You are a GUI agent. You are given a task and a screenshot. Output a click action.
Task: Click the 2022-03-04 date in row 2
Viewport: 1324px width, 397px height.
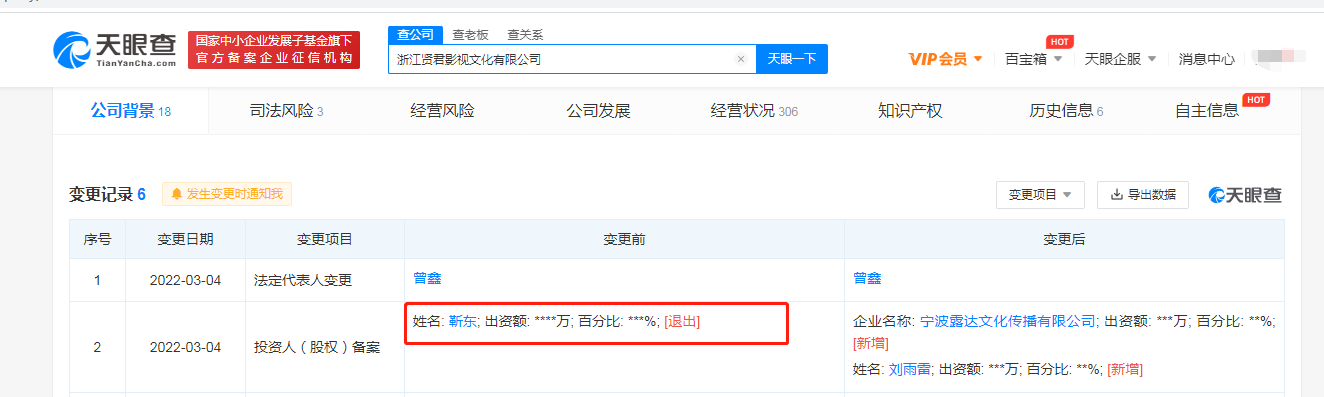pyautogui.click(x=185, y=347)
